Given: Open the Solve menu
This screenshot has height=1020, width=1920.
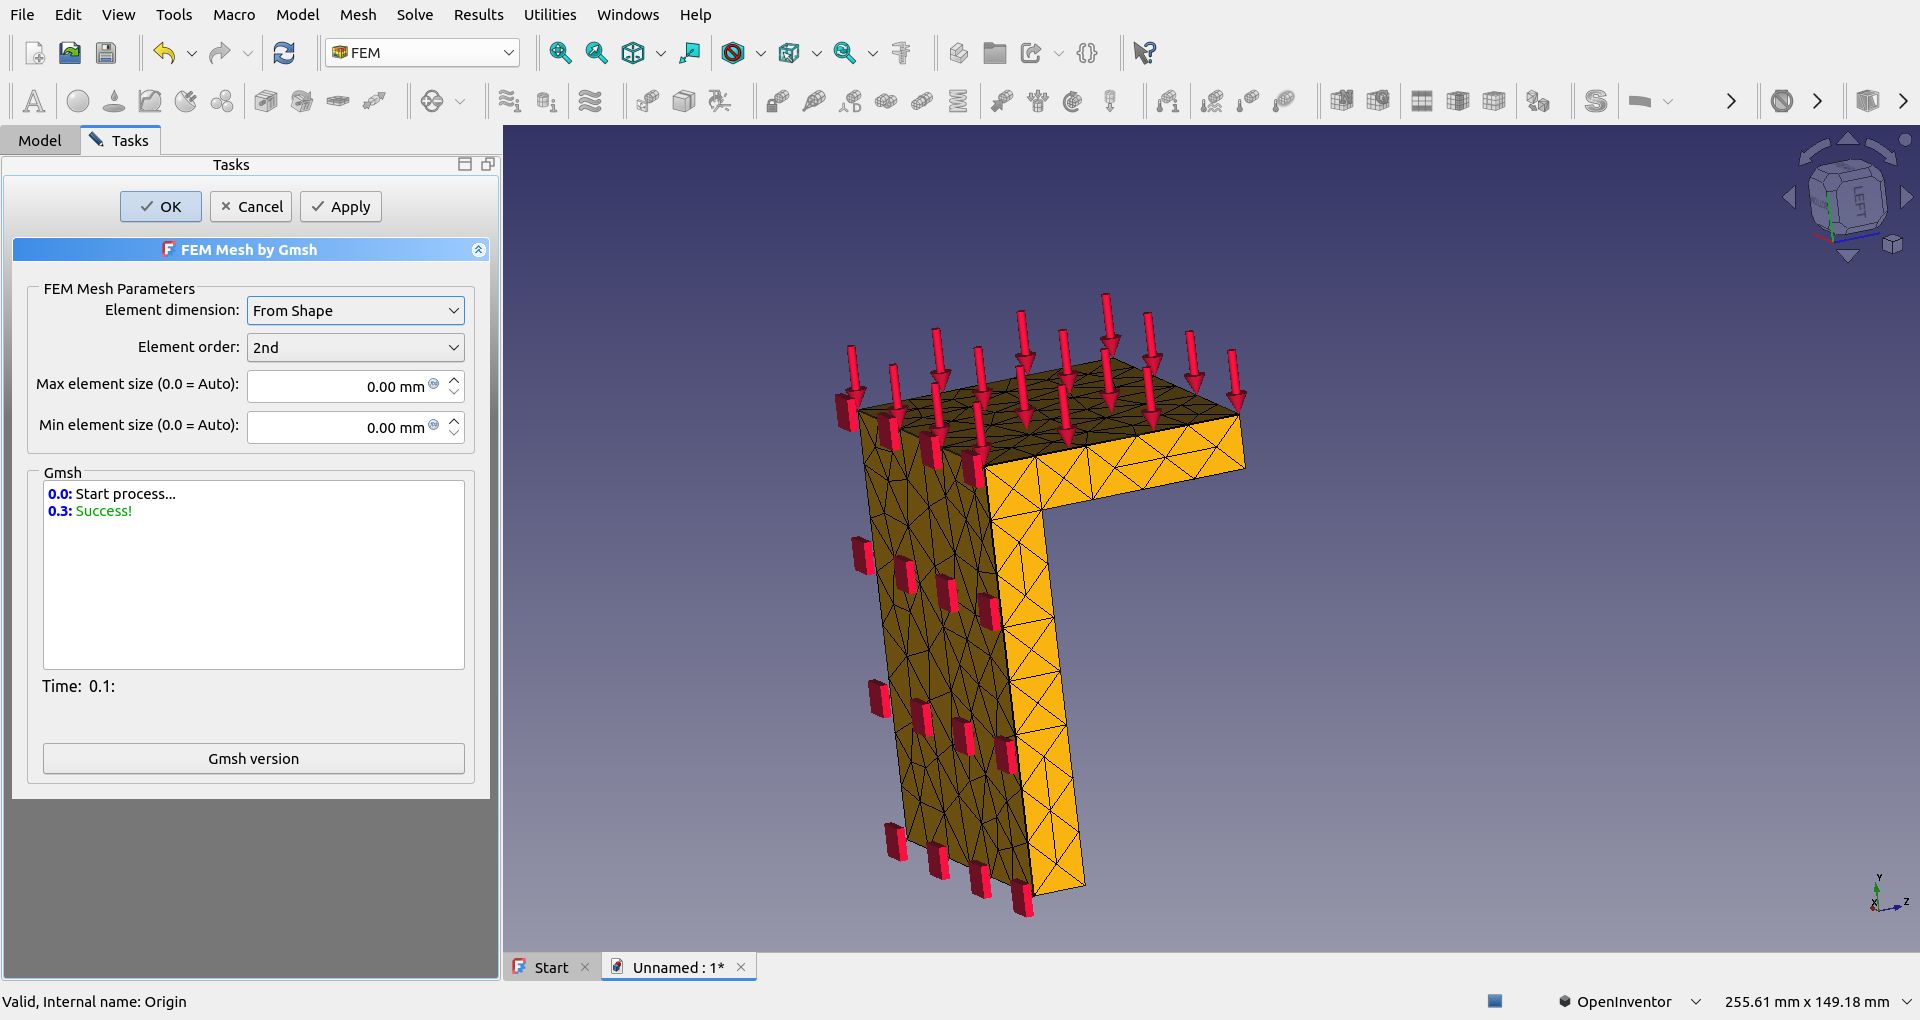Looking at the screenshot, I should tap(415, 15).
